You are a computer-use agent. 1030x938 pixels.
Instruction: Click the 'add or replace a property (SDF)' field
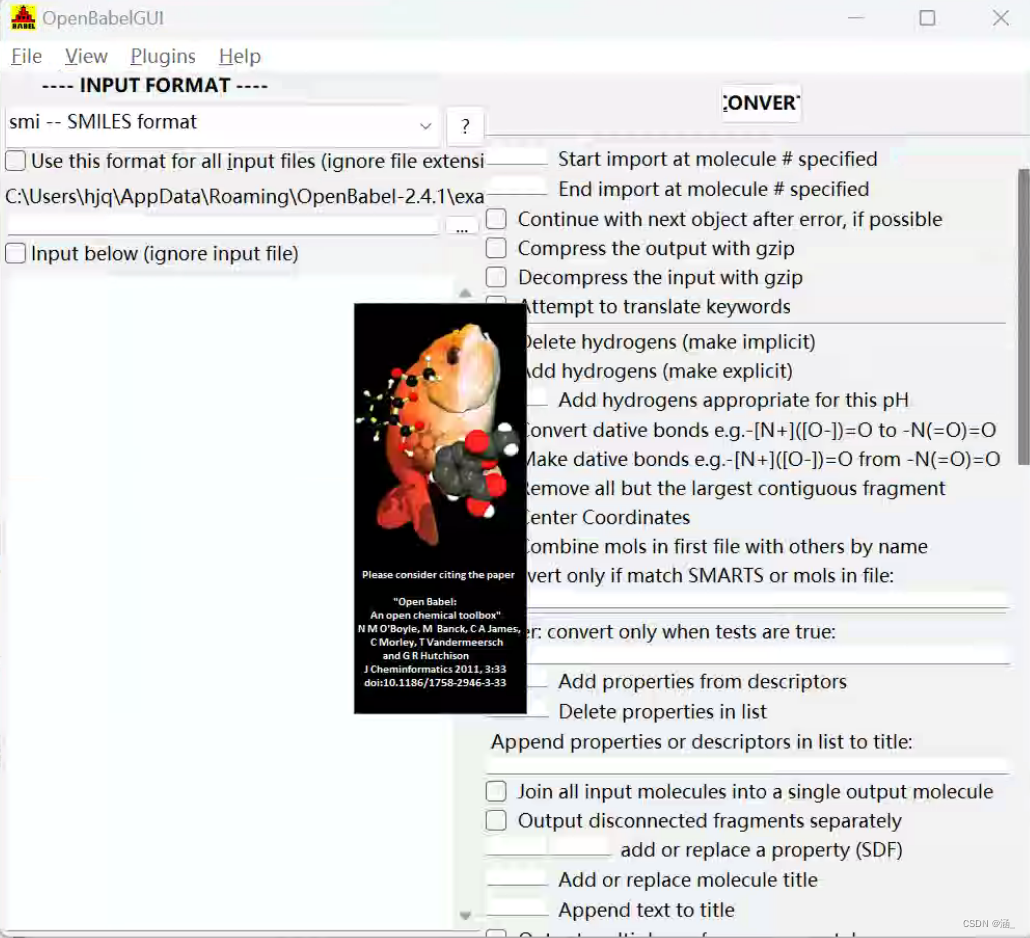click(549, 848)
